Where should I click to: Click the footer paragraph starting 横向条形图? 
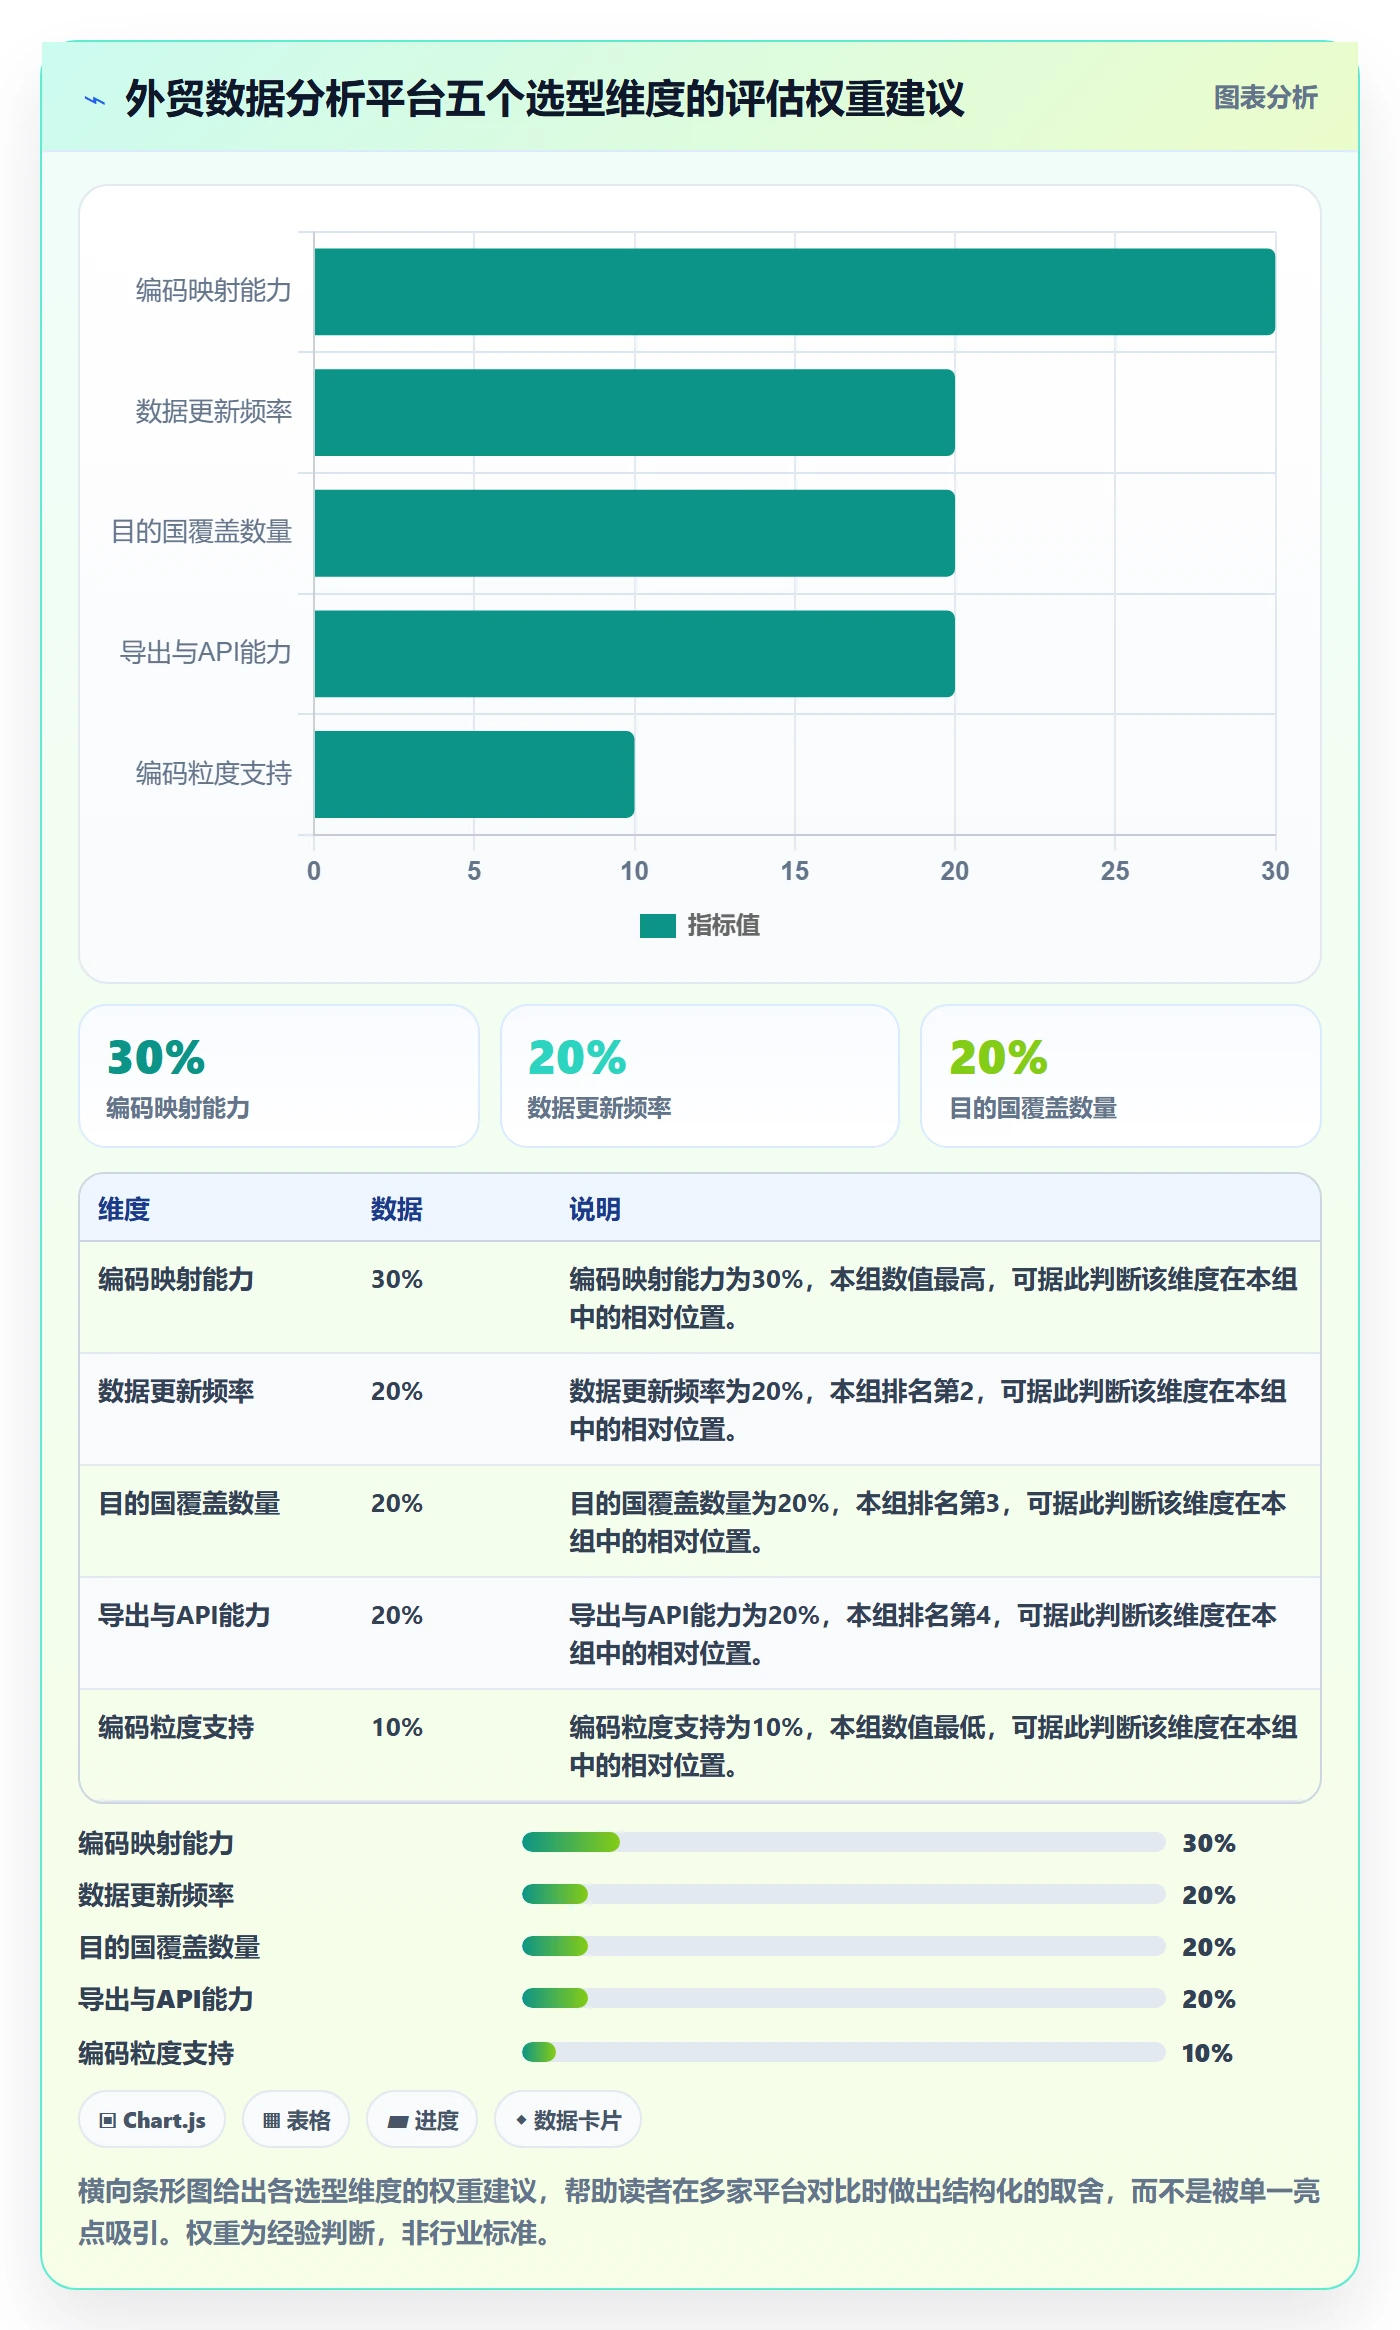point(699,2212)
